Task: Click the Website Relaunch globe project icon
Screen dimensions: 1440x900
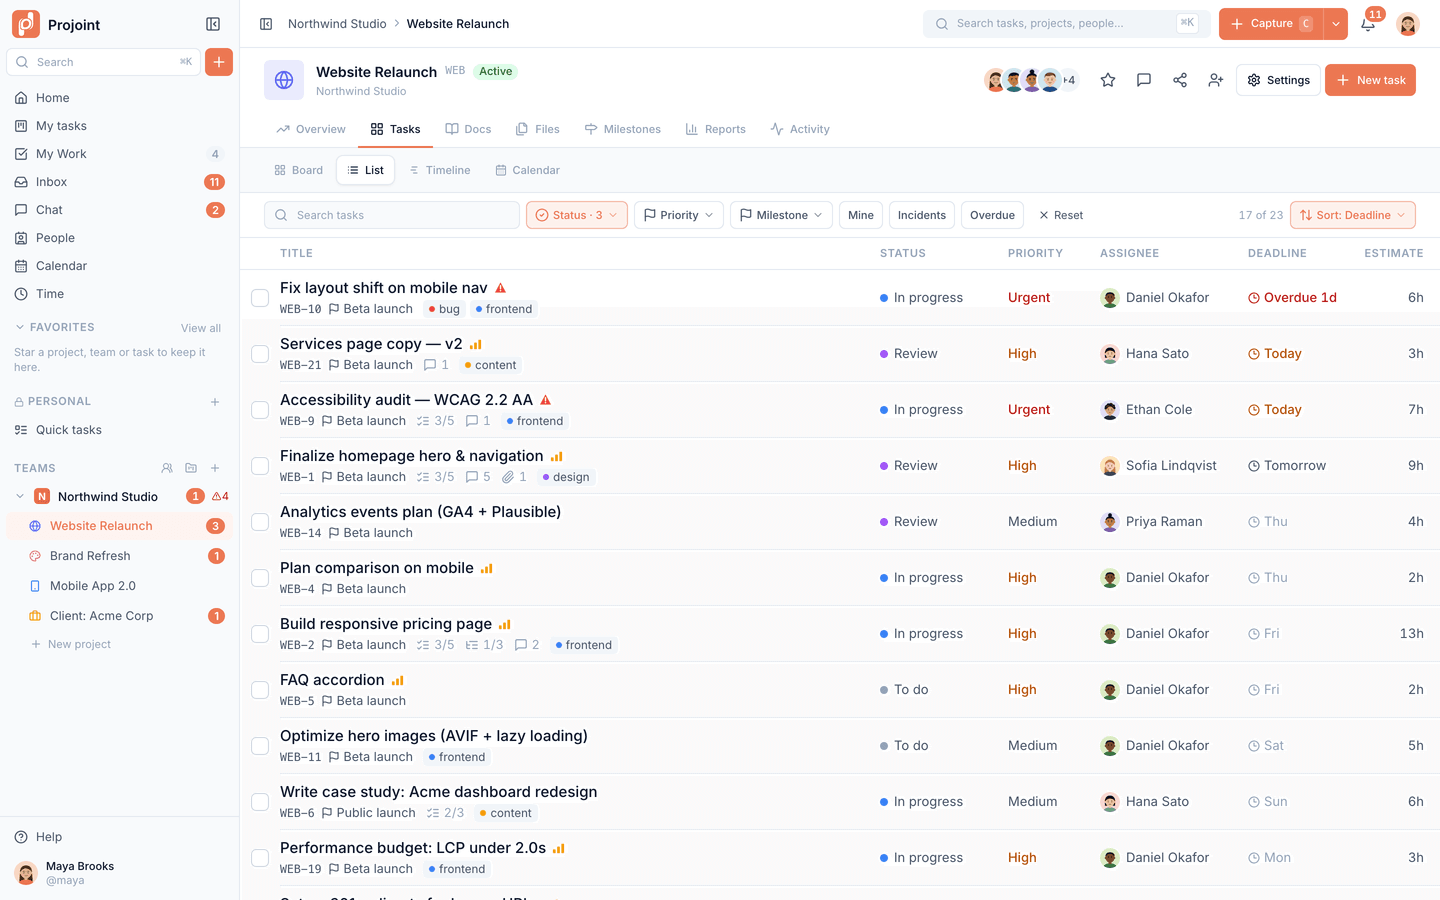Action: pos(284,80)
